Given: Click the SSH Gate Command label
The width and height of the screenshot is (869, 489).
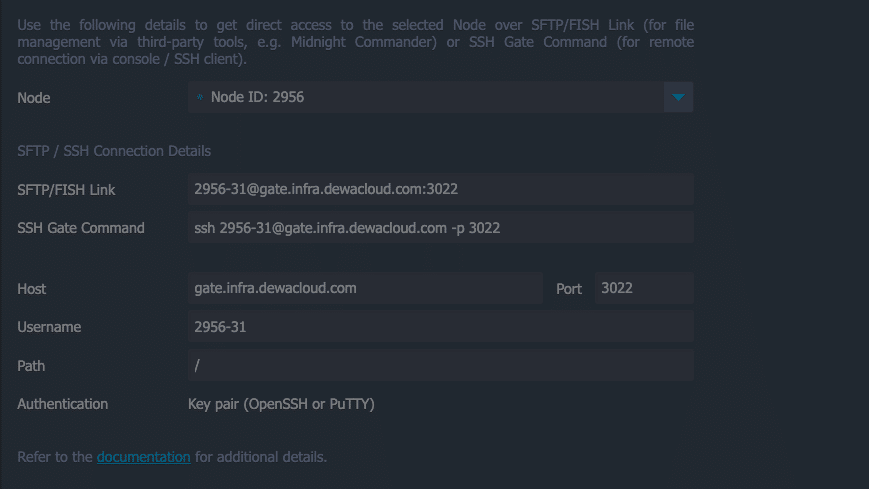Looking at the screenshot, I should [x=81, y=228].
